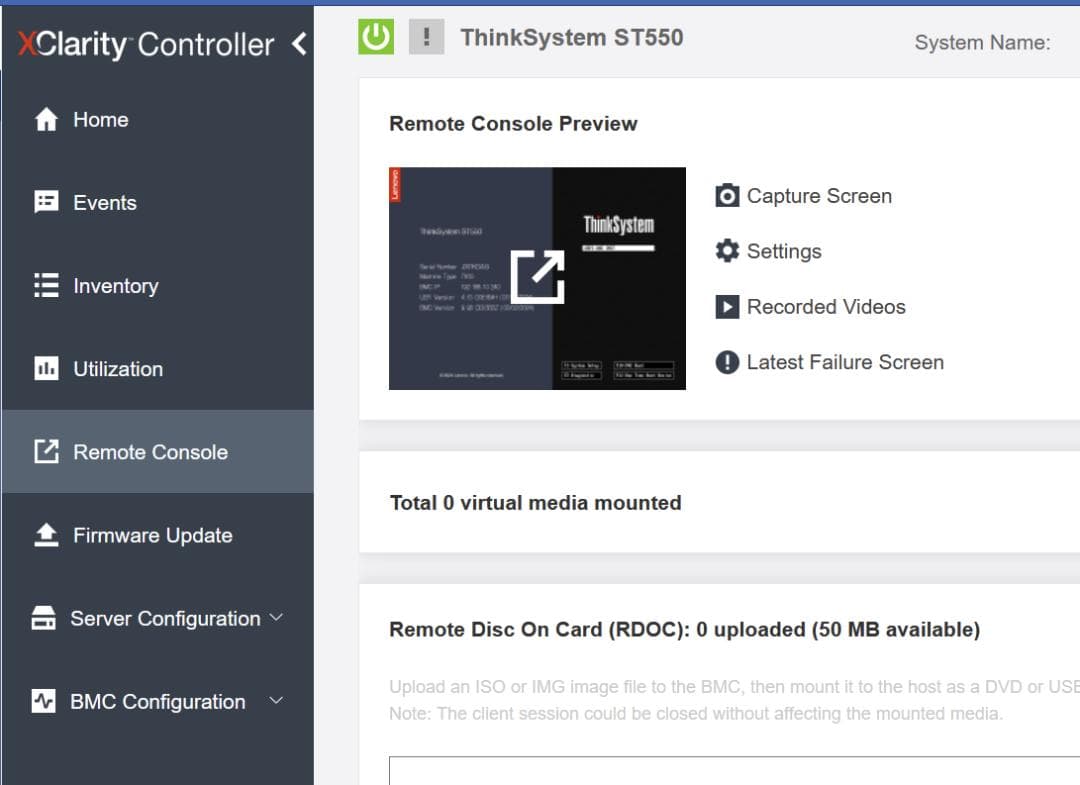The height and width of the screenshot is (785, 1080).
Task: Select Remote Console in the sidebar
Action: [150, 452]
